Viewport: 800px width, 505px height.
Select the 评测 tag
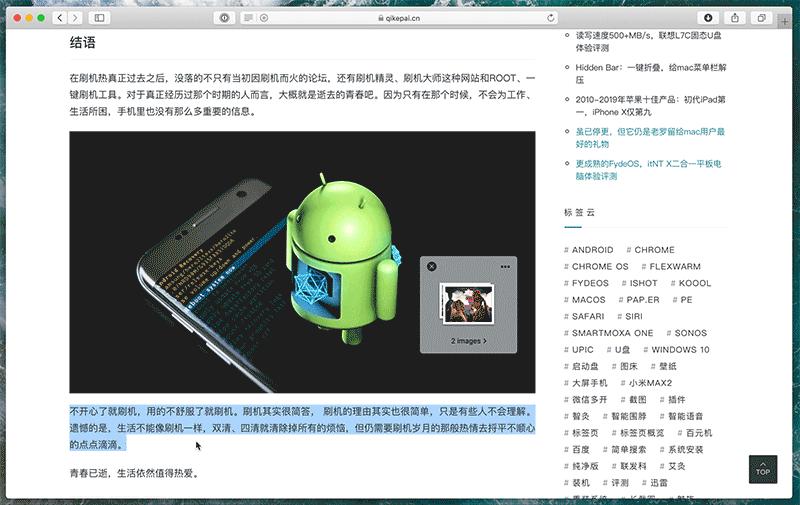[x=615, y=483]
